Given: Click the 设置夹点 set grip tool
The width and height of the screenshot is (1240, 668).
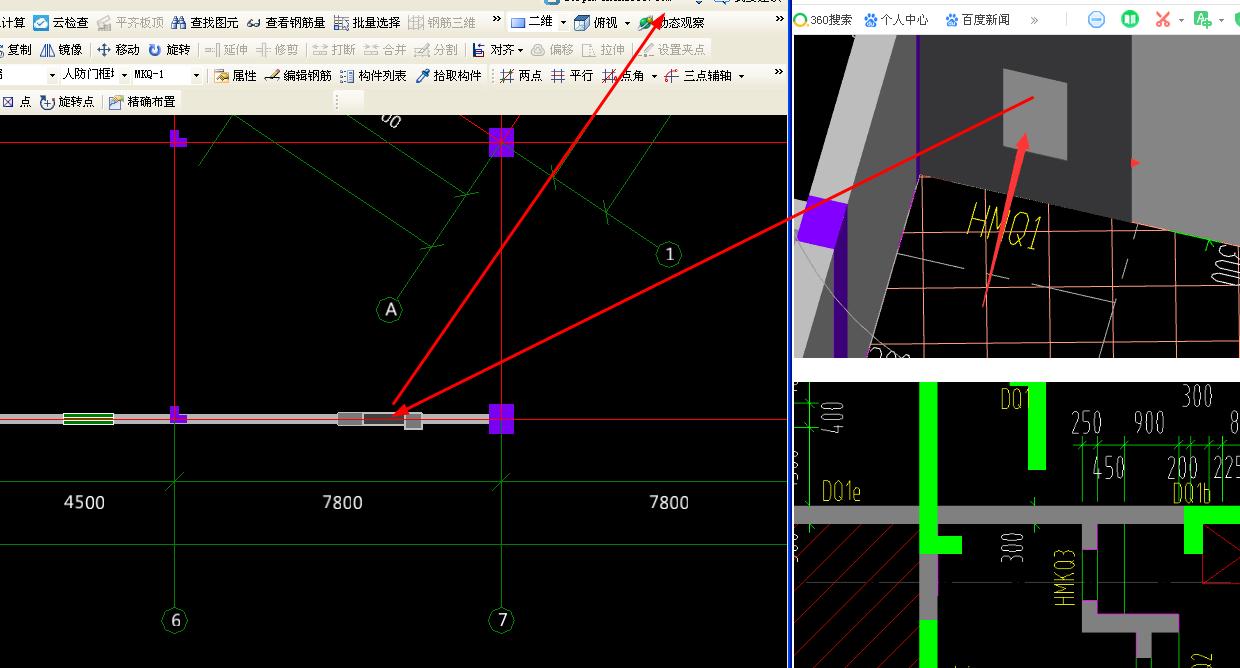Looking at the screenshot, I should tap(674, 49).
